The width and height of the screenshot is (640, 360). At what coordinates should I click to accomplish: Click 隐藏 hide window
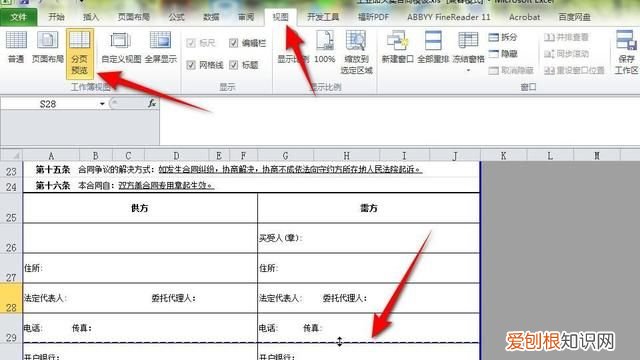503,53
